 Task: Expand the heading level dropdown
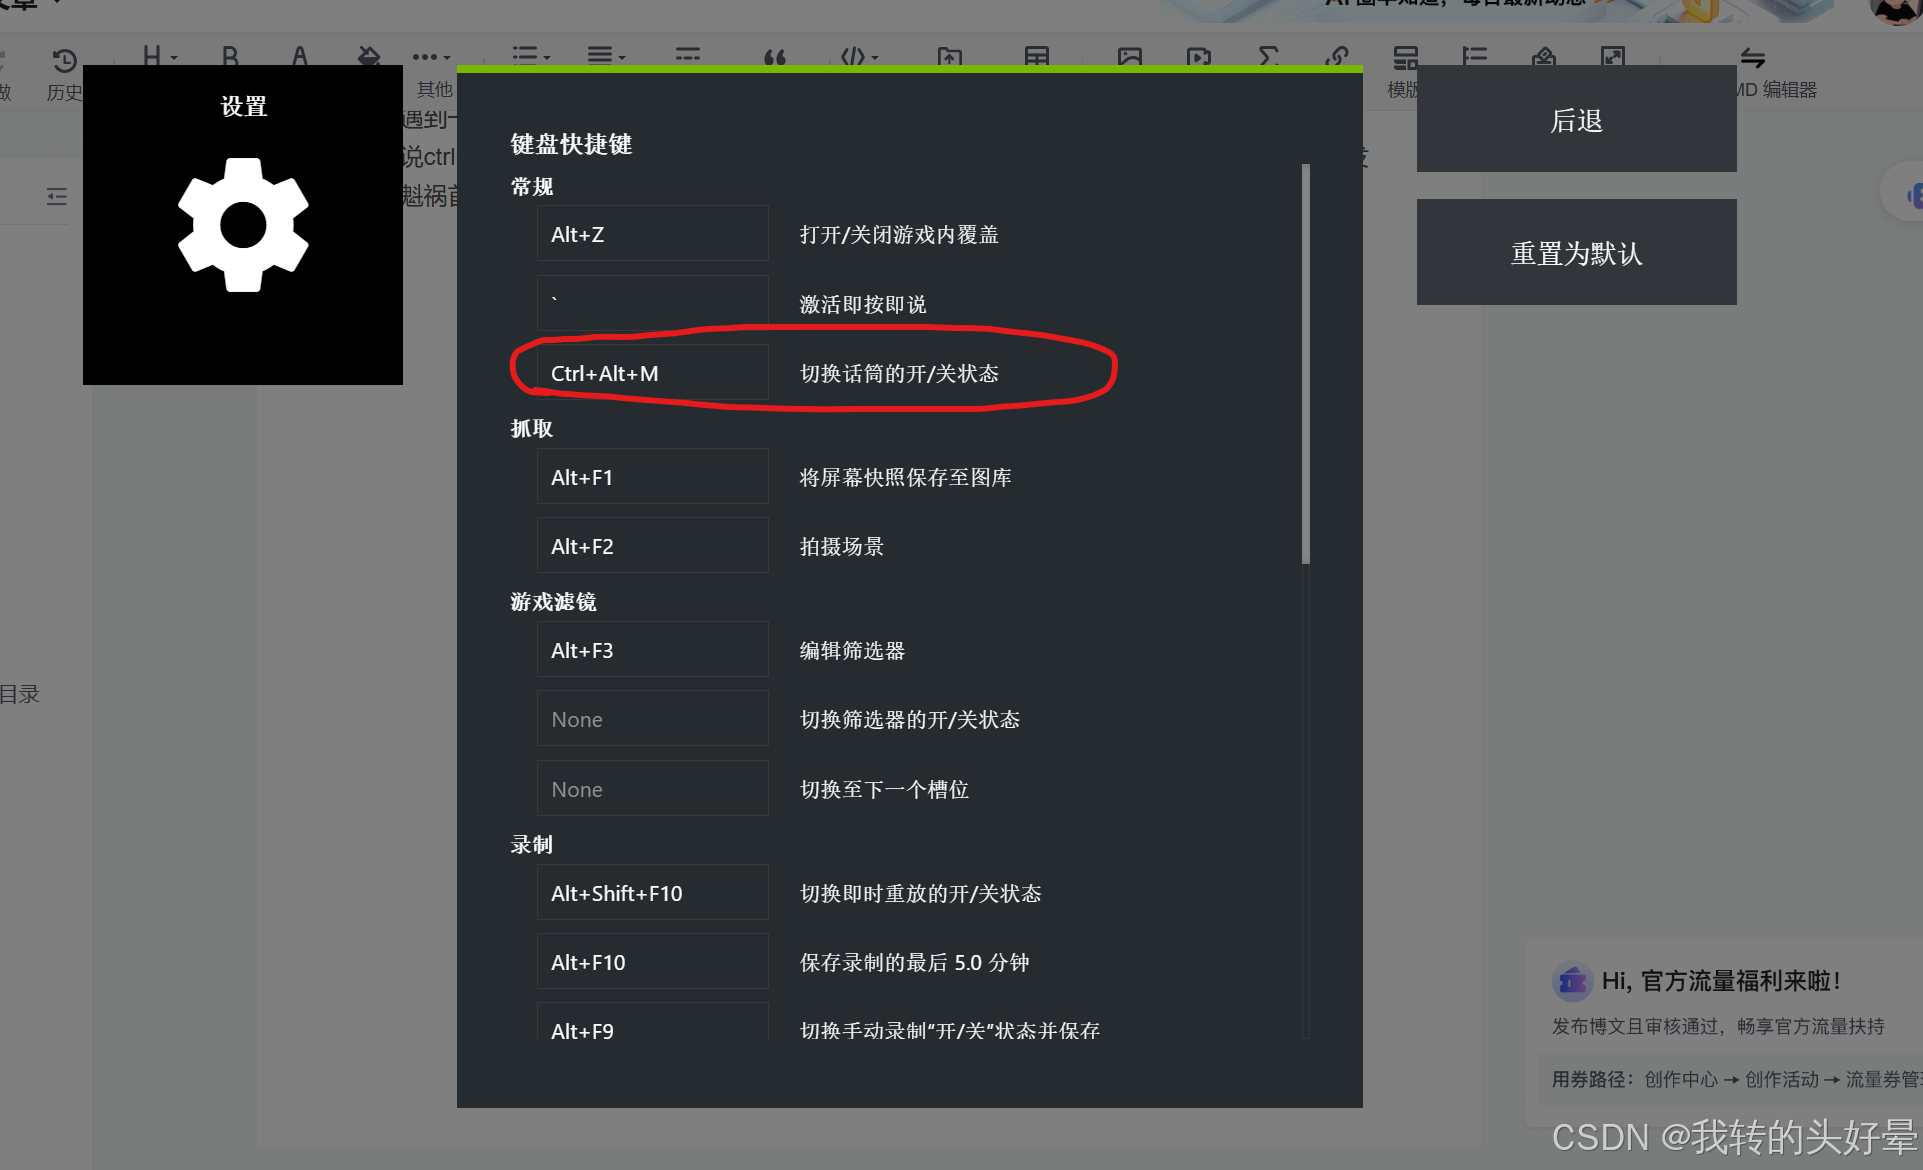(158, 57)
